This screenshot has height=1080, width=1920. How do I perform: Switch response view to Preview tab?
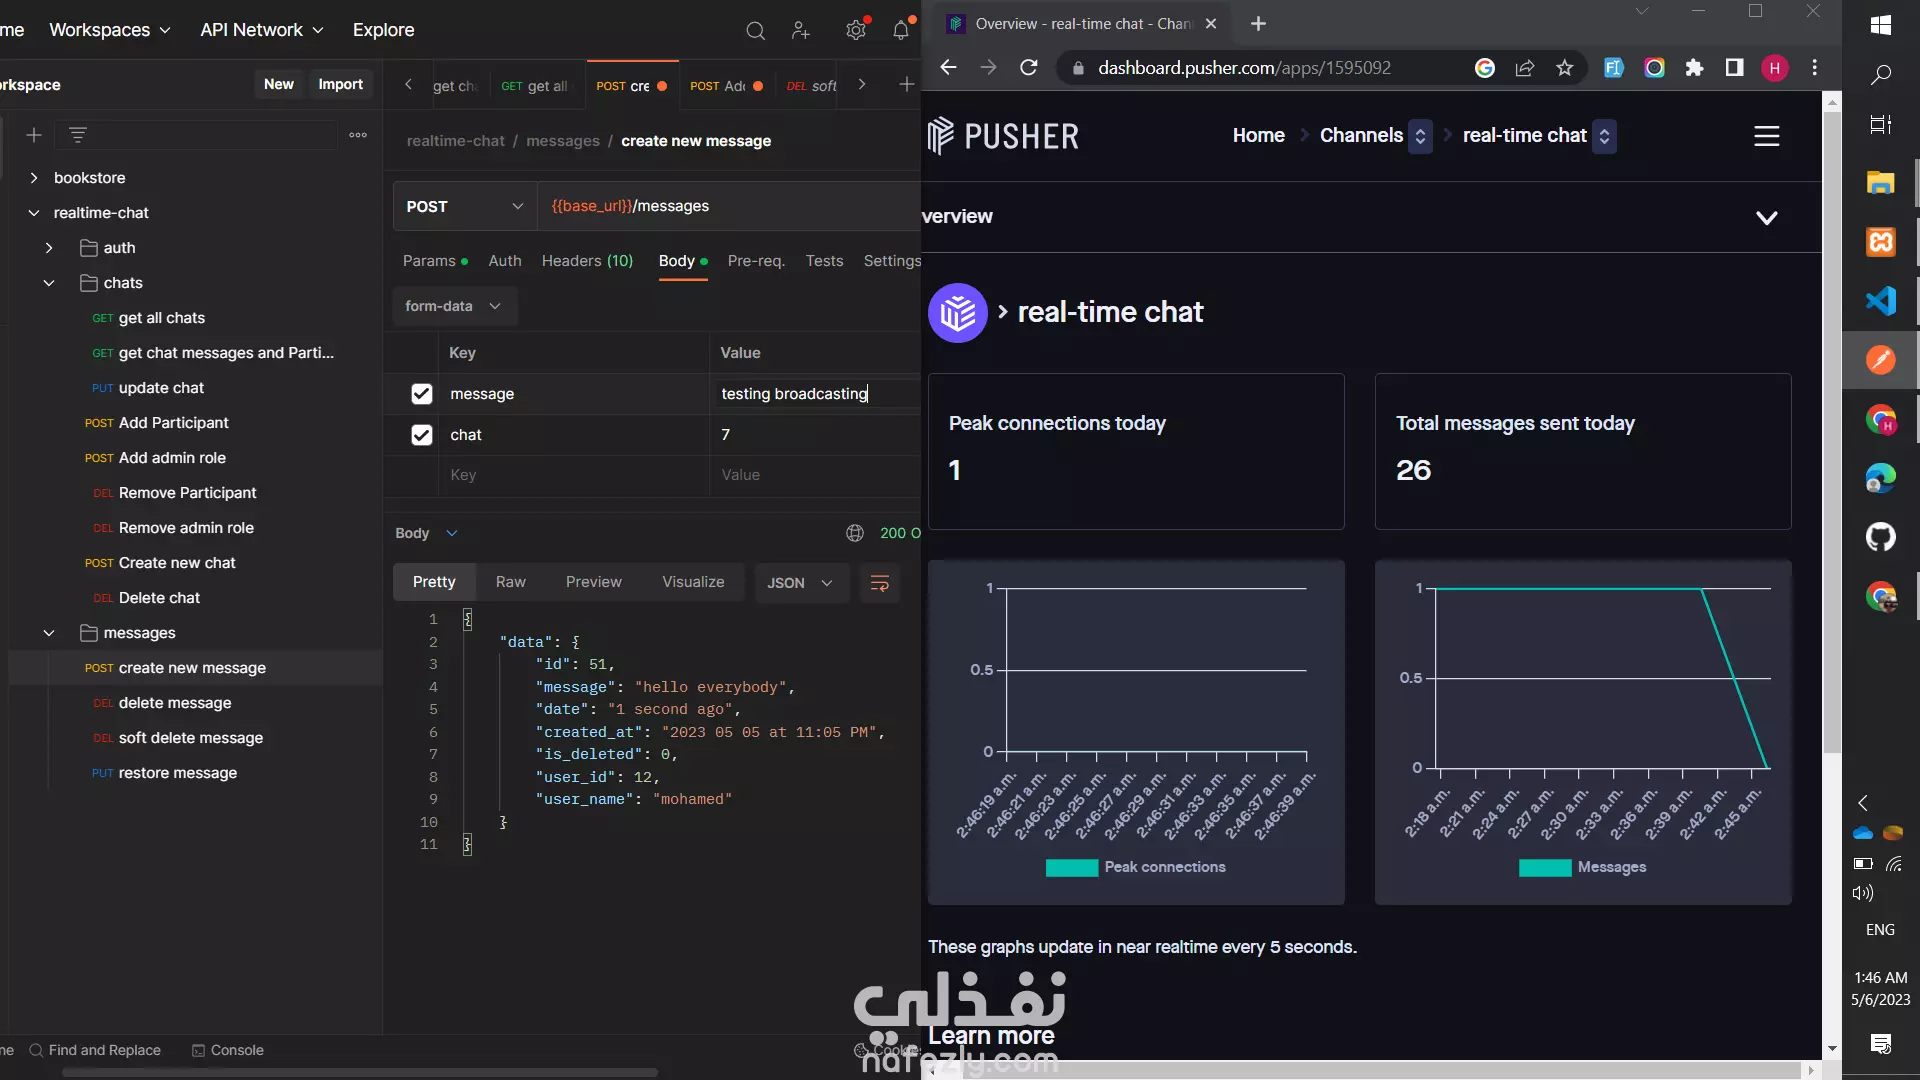click(593, 582)
